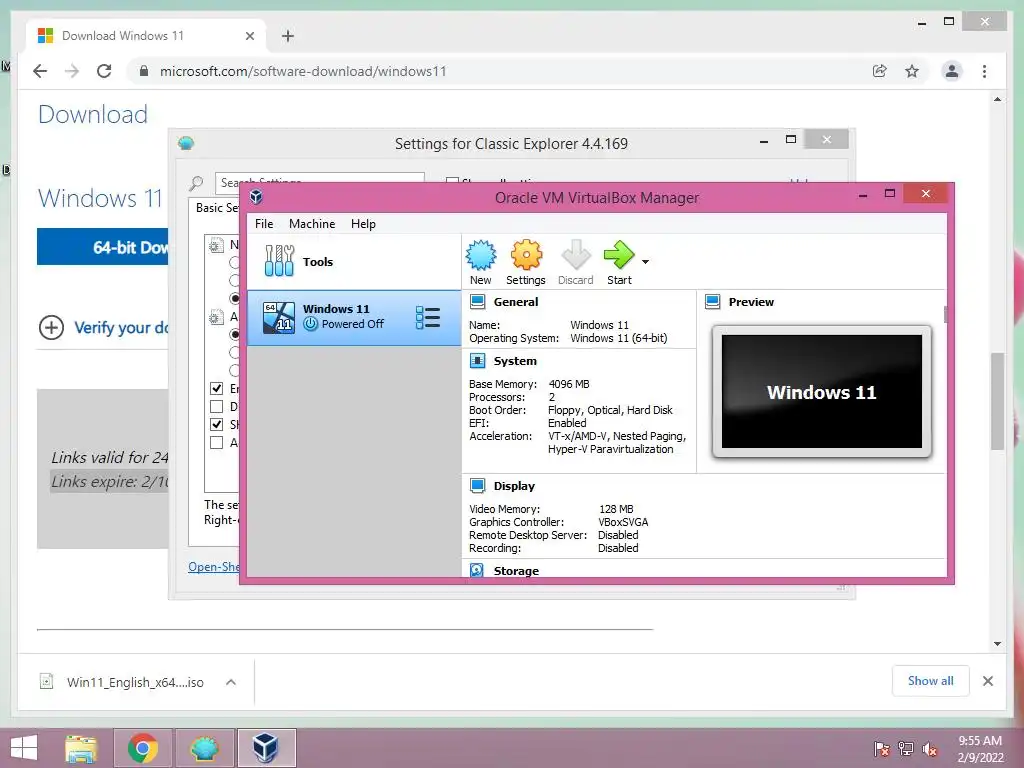This screenshot has height=768, width=1024.
Task: Click the Classic Explorer shell title icon
Action: point(186,143)
